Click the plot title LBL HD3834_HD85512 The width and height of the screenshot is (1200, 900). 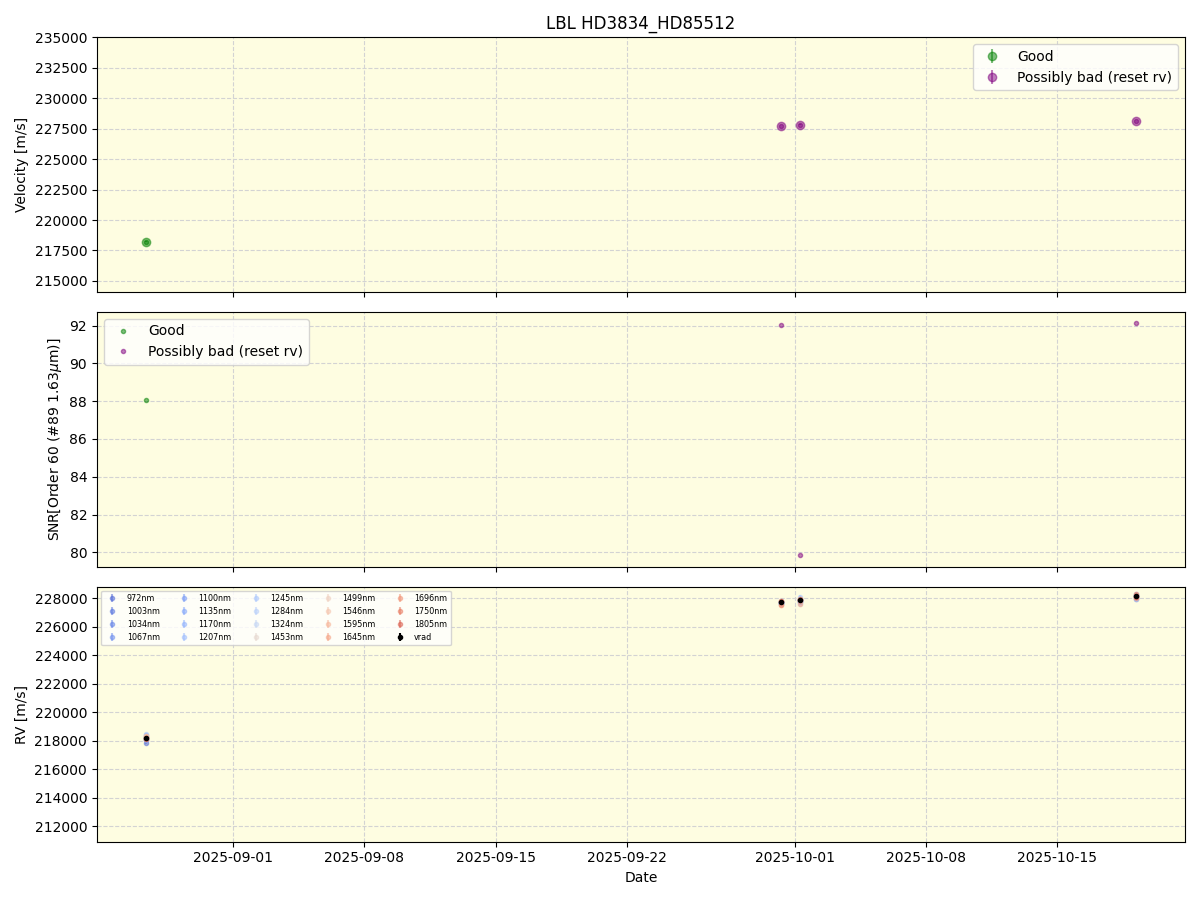640,23
